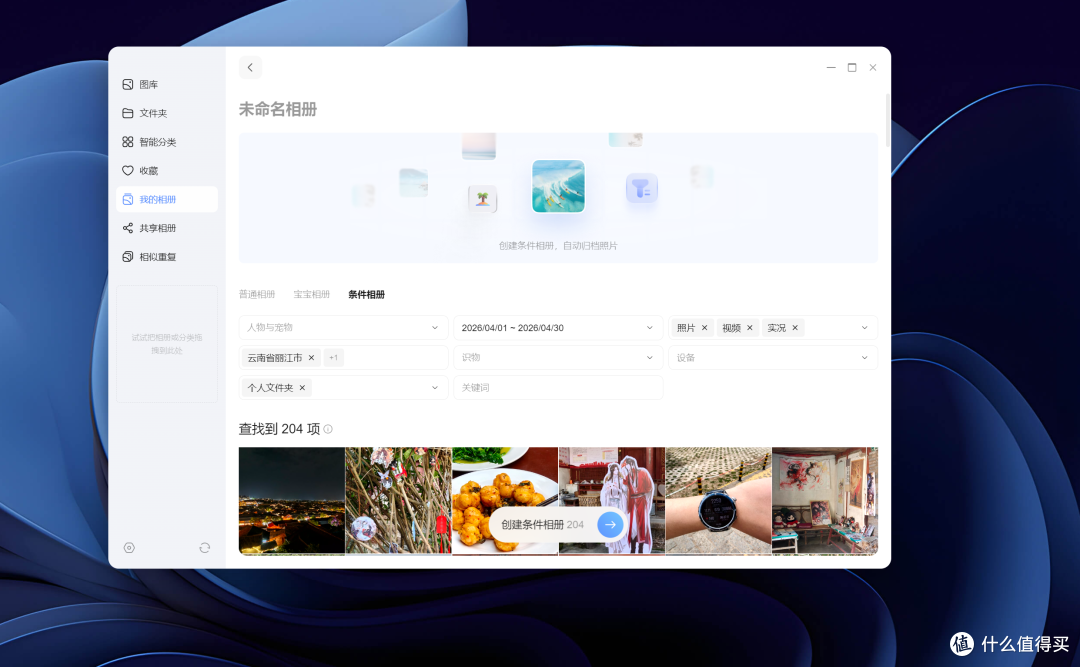The image size is (1080, 667).
Task: Click the 关键词 keyword input field
Action: pos(558,388)
